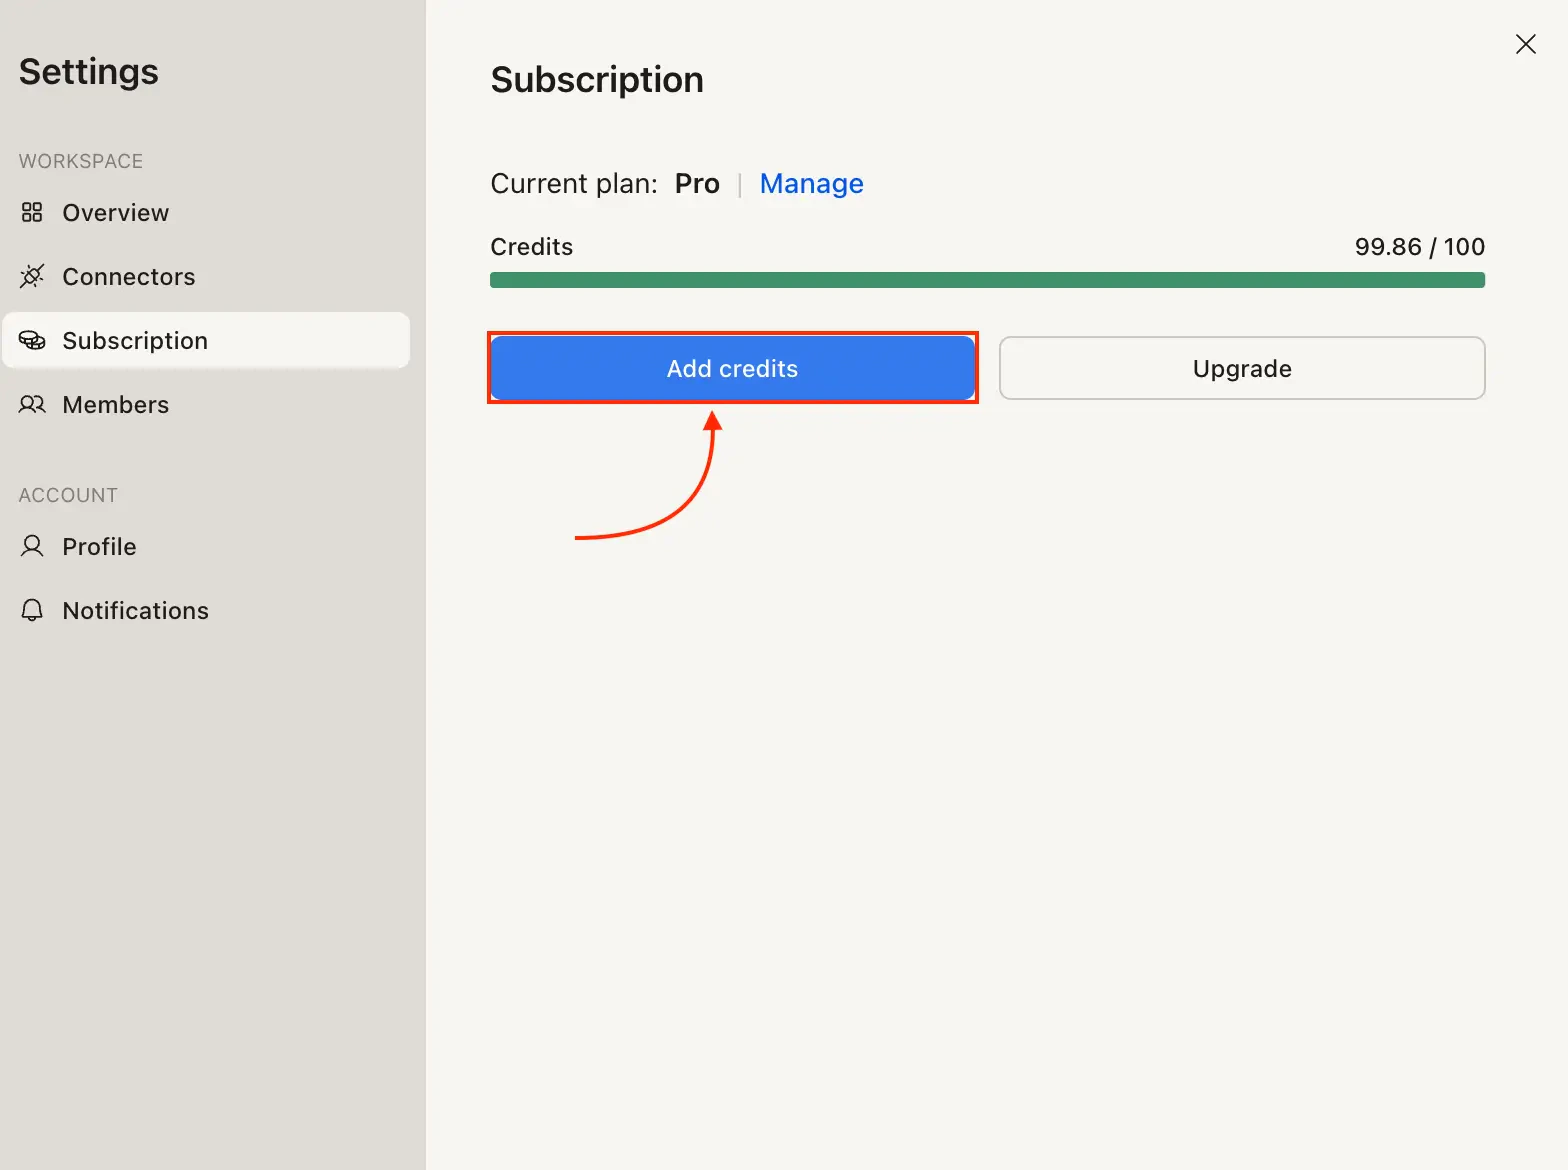Click the Profile person icon
This screenshot has height=1170, width=1568.
click(32, 546)
